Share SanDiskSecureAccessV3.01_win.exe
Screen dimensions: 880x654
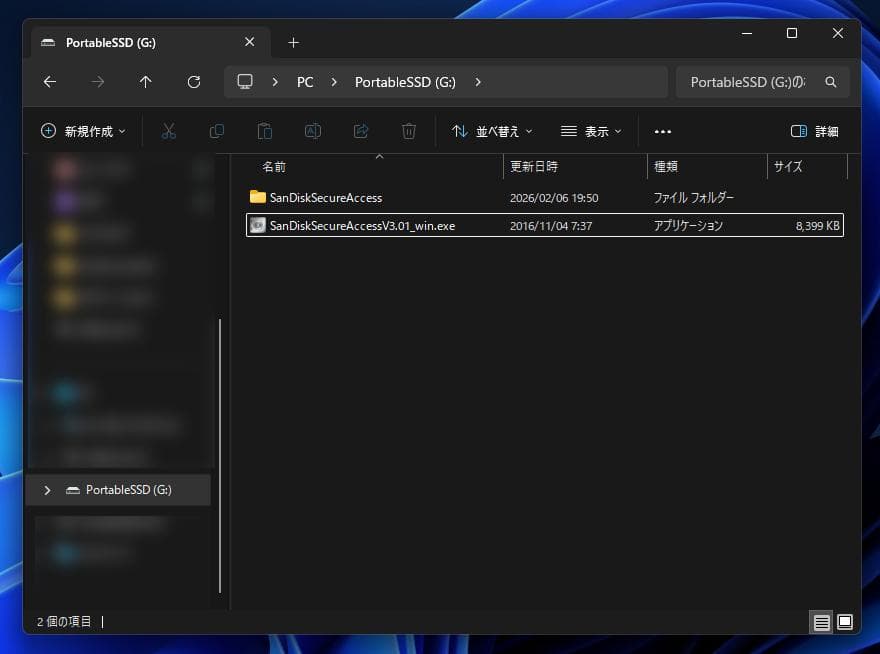coord(361,131)
